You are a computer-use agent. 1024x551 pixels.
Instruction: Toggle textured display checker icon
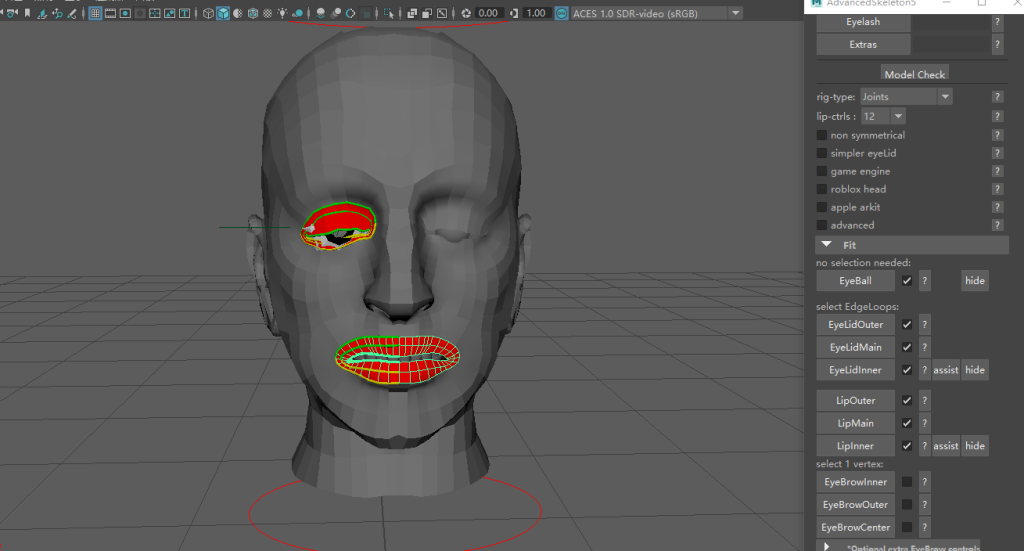[268, 13]
